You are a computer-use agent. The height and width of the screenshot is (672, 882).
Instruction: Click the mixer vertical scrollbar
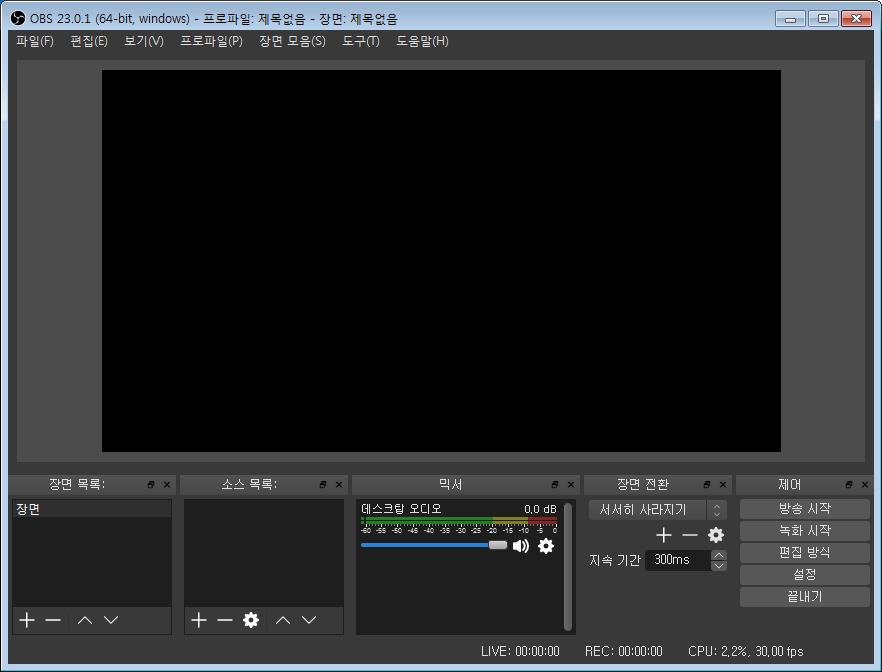[x=568, y=566]
